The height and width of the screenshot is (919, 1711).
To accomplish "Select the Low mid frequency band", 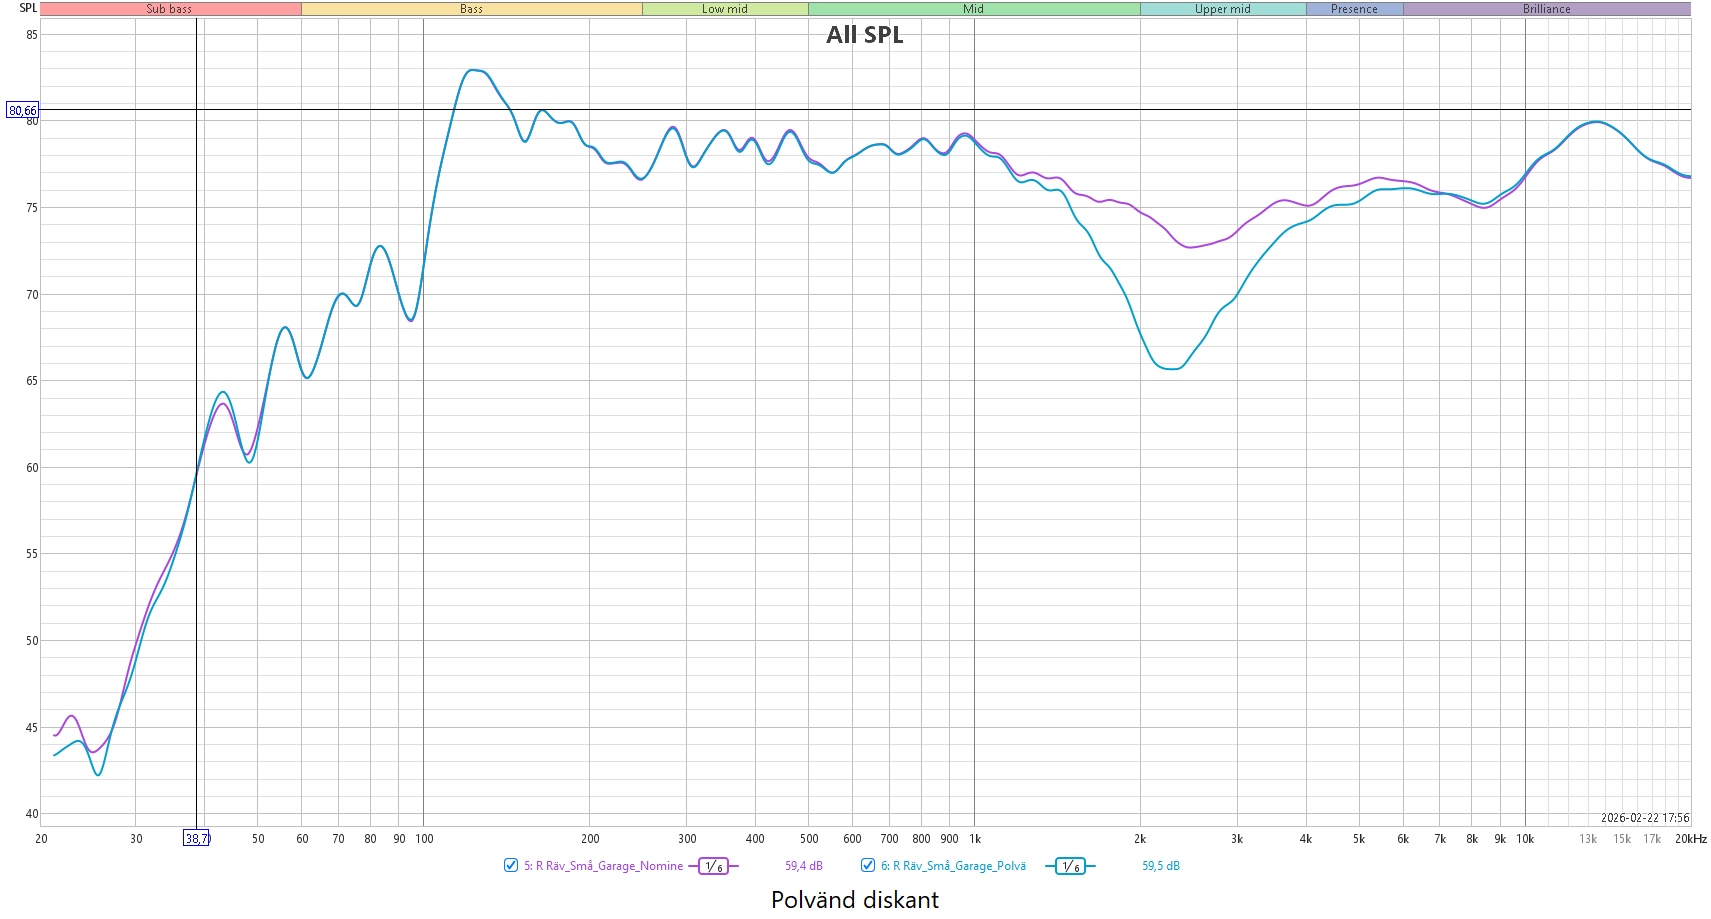I will (725, 9).
